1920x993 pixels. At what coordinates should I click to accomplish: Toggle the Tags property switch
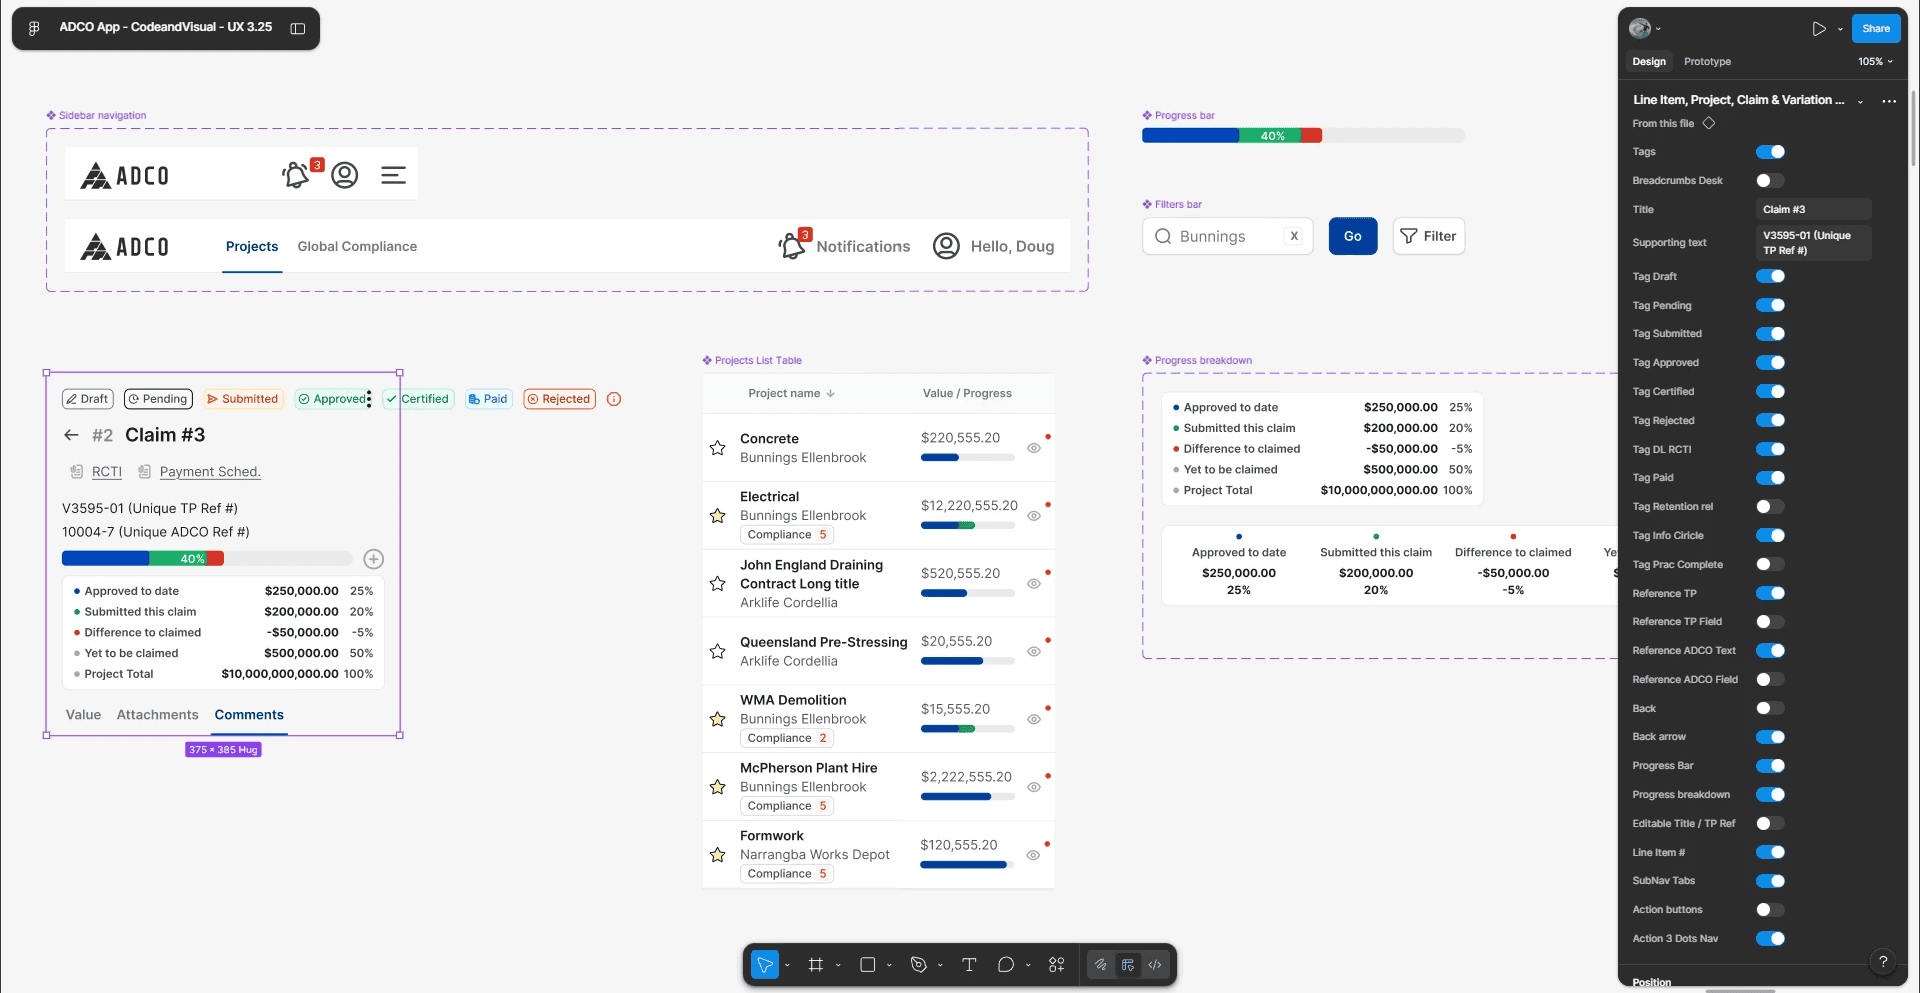tap(1770, 152)
